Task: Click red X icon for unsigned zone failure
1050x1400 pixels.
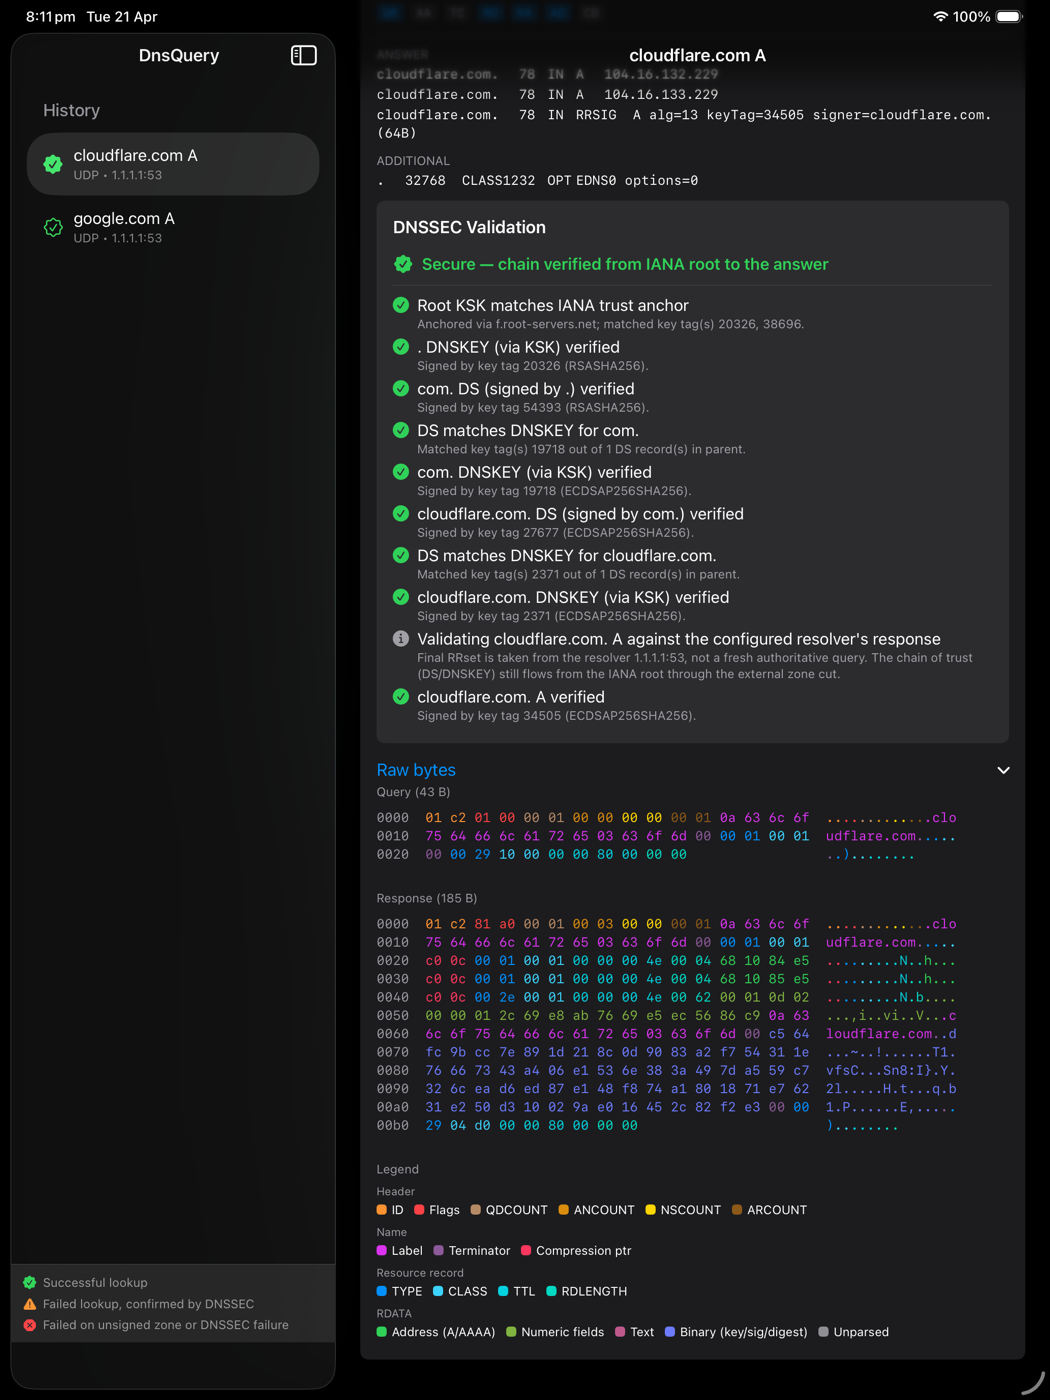Action: pyautogui.click(x=30, y=1325)
